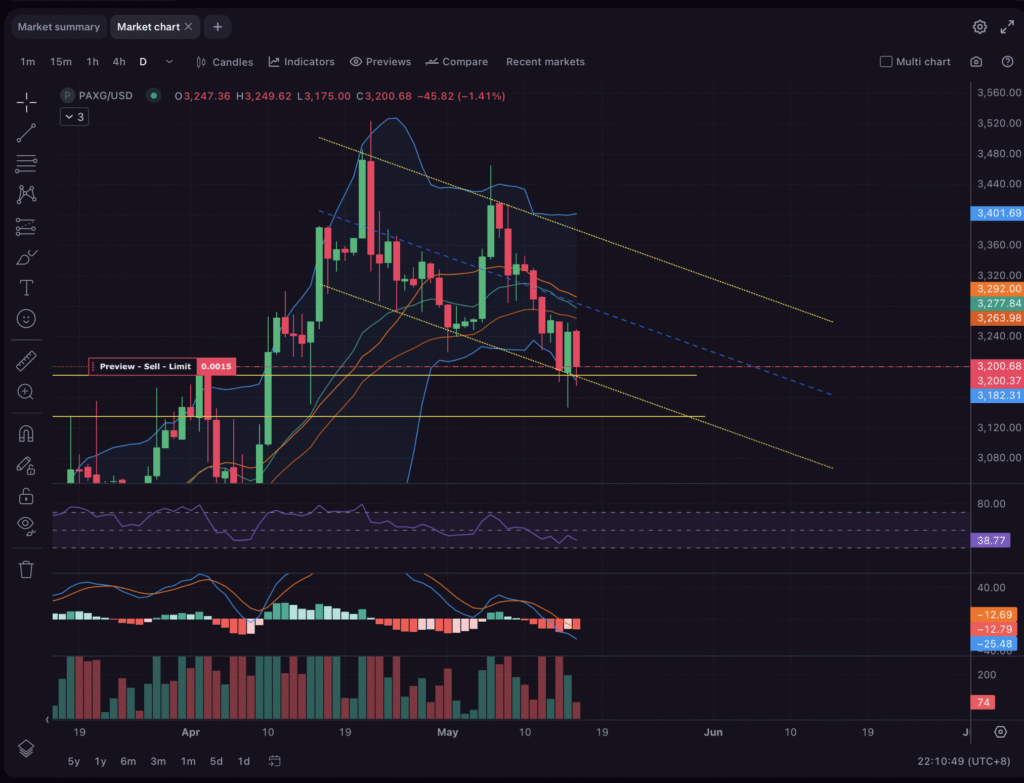Open chart settings gear icon
The height and width of the screenshot is (783, 1024).
pos(980,27)
